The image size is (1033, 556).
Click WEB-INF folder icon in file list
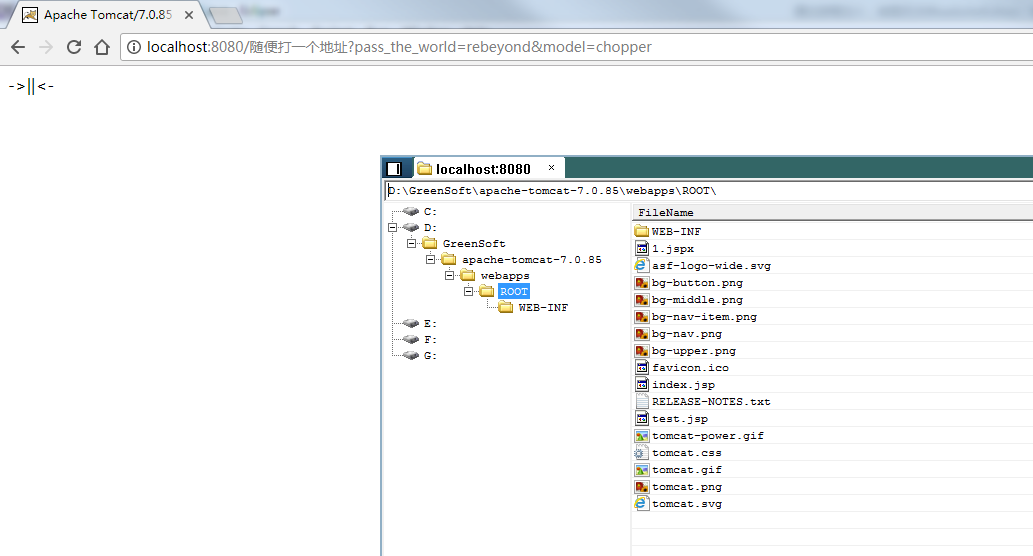tap(642, 231)
